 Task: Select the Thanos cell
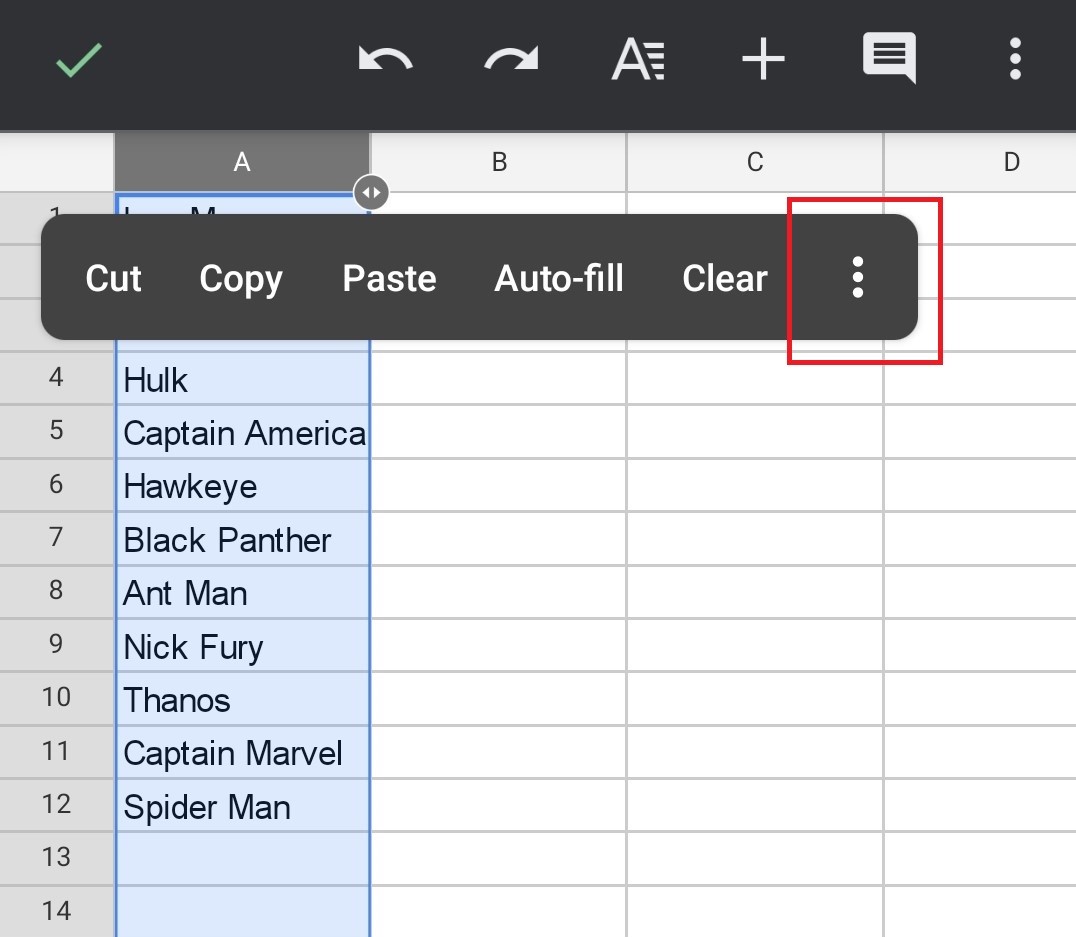(x=243, y=699)
